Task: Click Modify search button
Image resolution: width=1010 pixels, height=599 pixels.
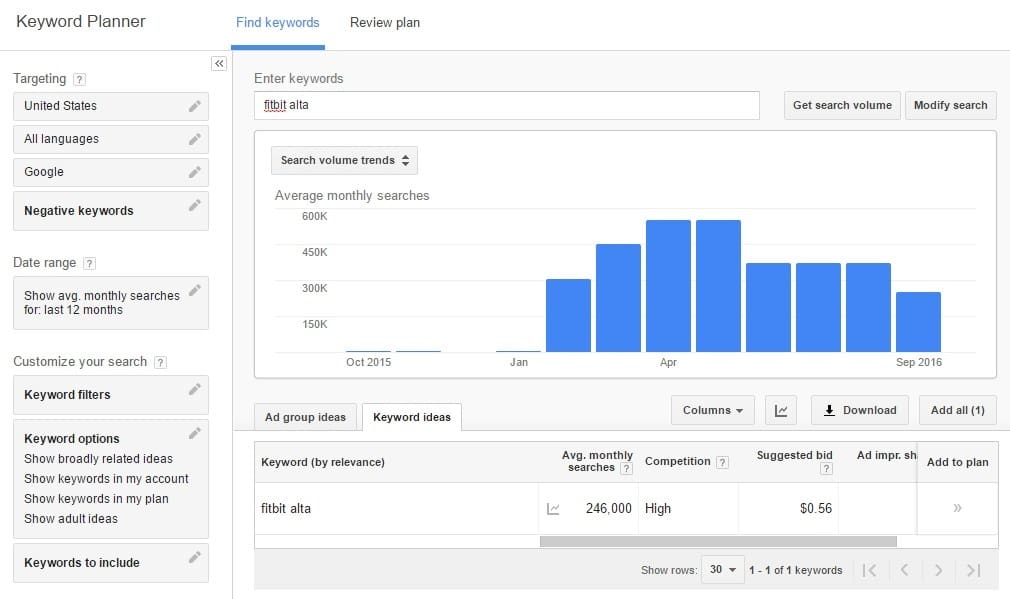Action: (x=951, y=106)
